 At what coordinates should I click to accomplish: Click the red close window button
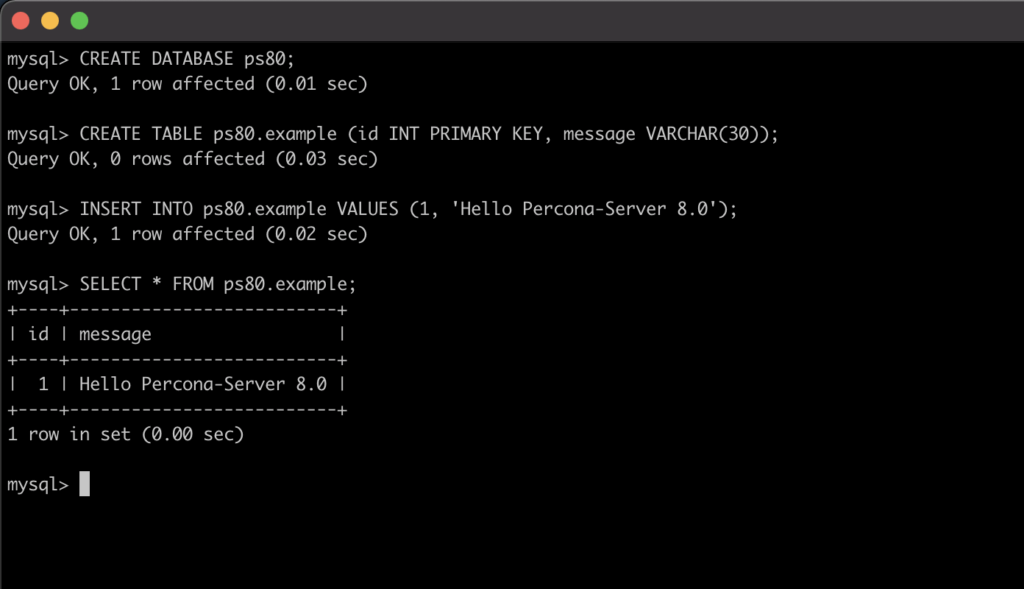click(x=20, y=20)
